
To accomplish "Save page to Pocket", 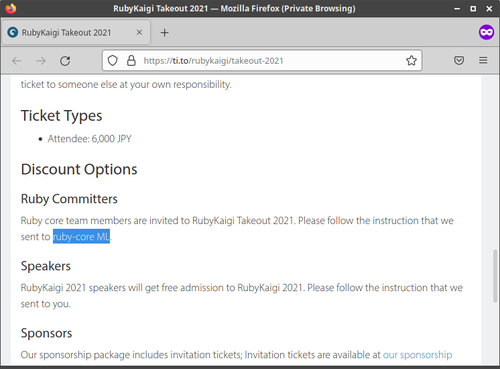I will coord(459,60).
